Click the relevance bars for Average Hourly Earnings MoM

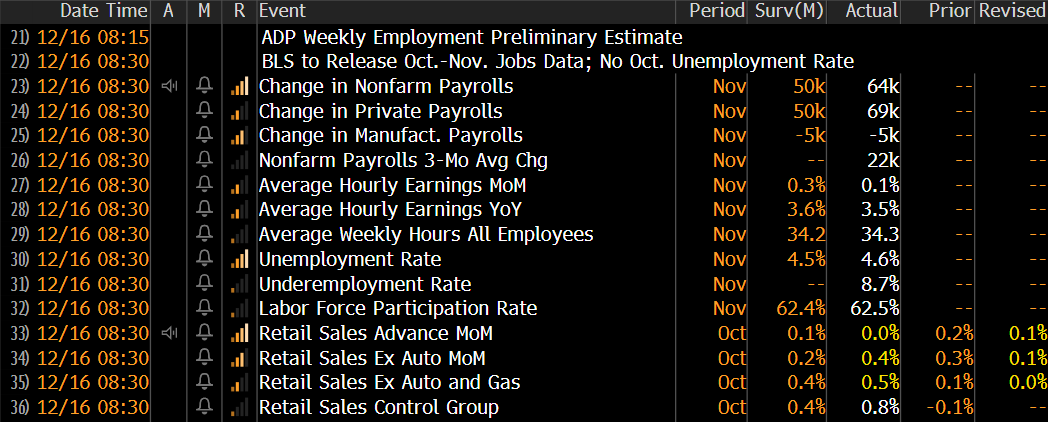coord(239,185)
